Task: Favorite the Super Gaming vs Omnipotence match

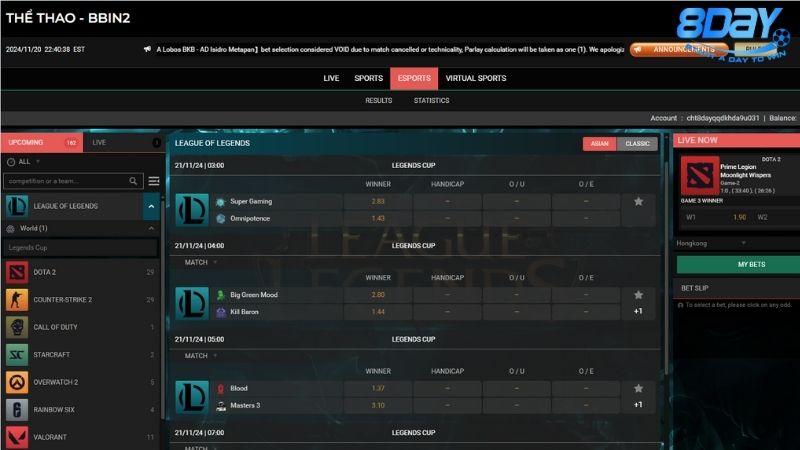Action: point(638,202)
